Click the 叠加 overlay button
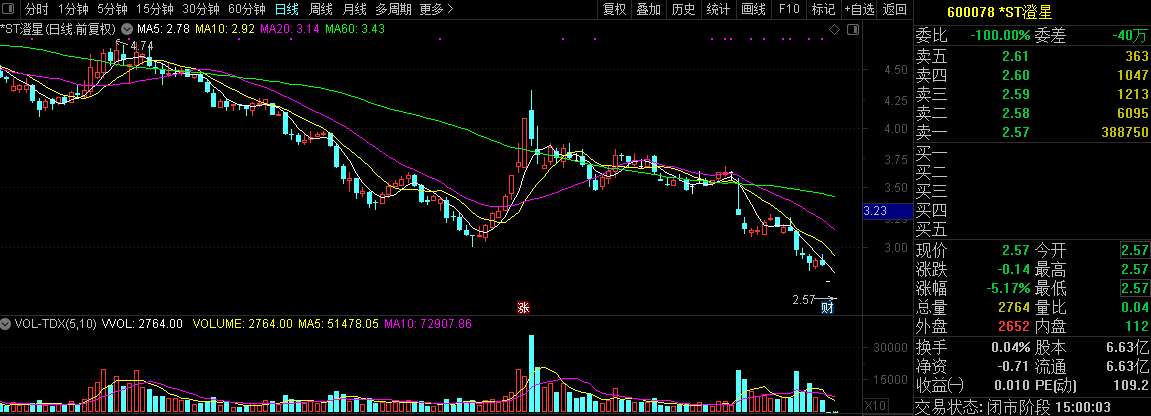 [649, 9]
